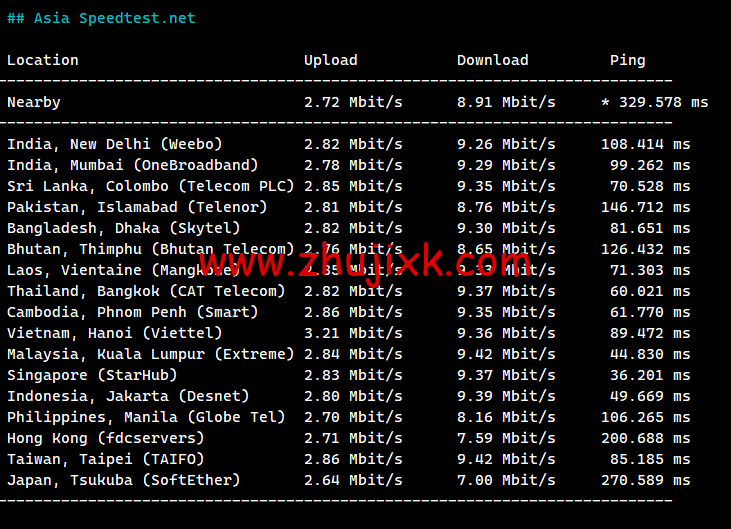Click the Ping column header
Screen dimensions: 731x529
tap(627, 60)
